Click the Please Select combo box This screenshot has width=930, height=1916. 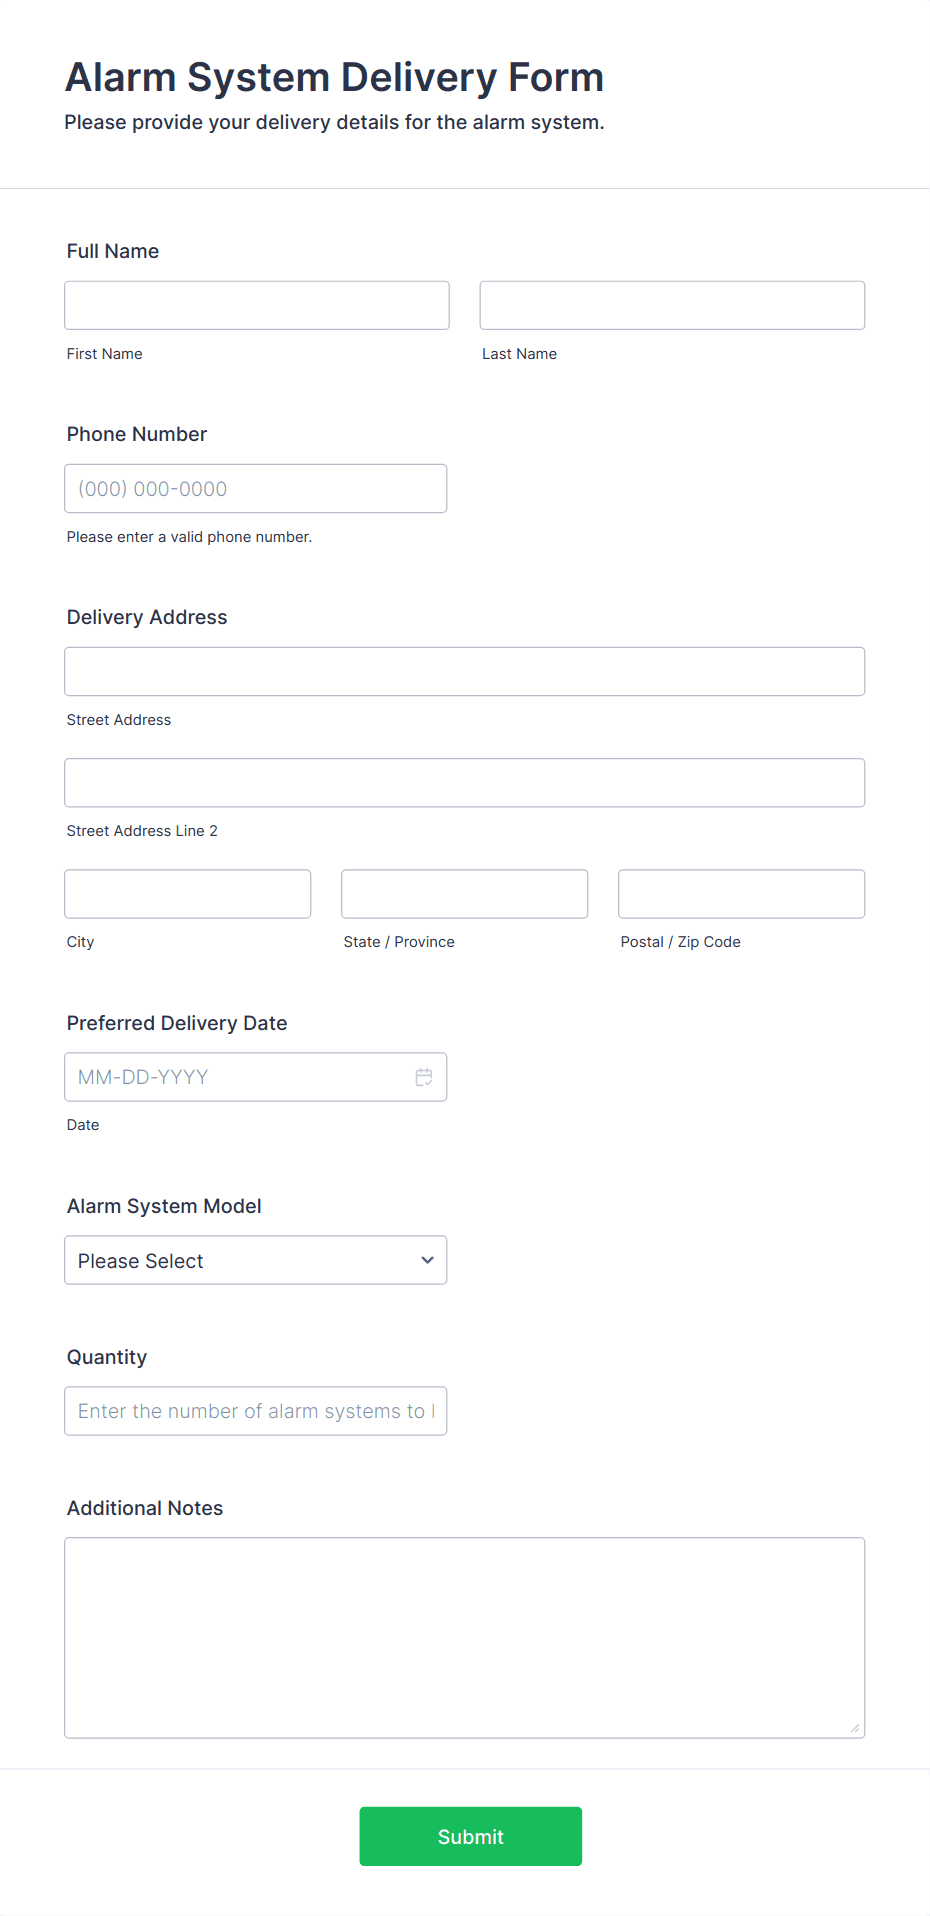tap(256, 1260)
